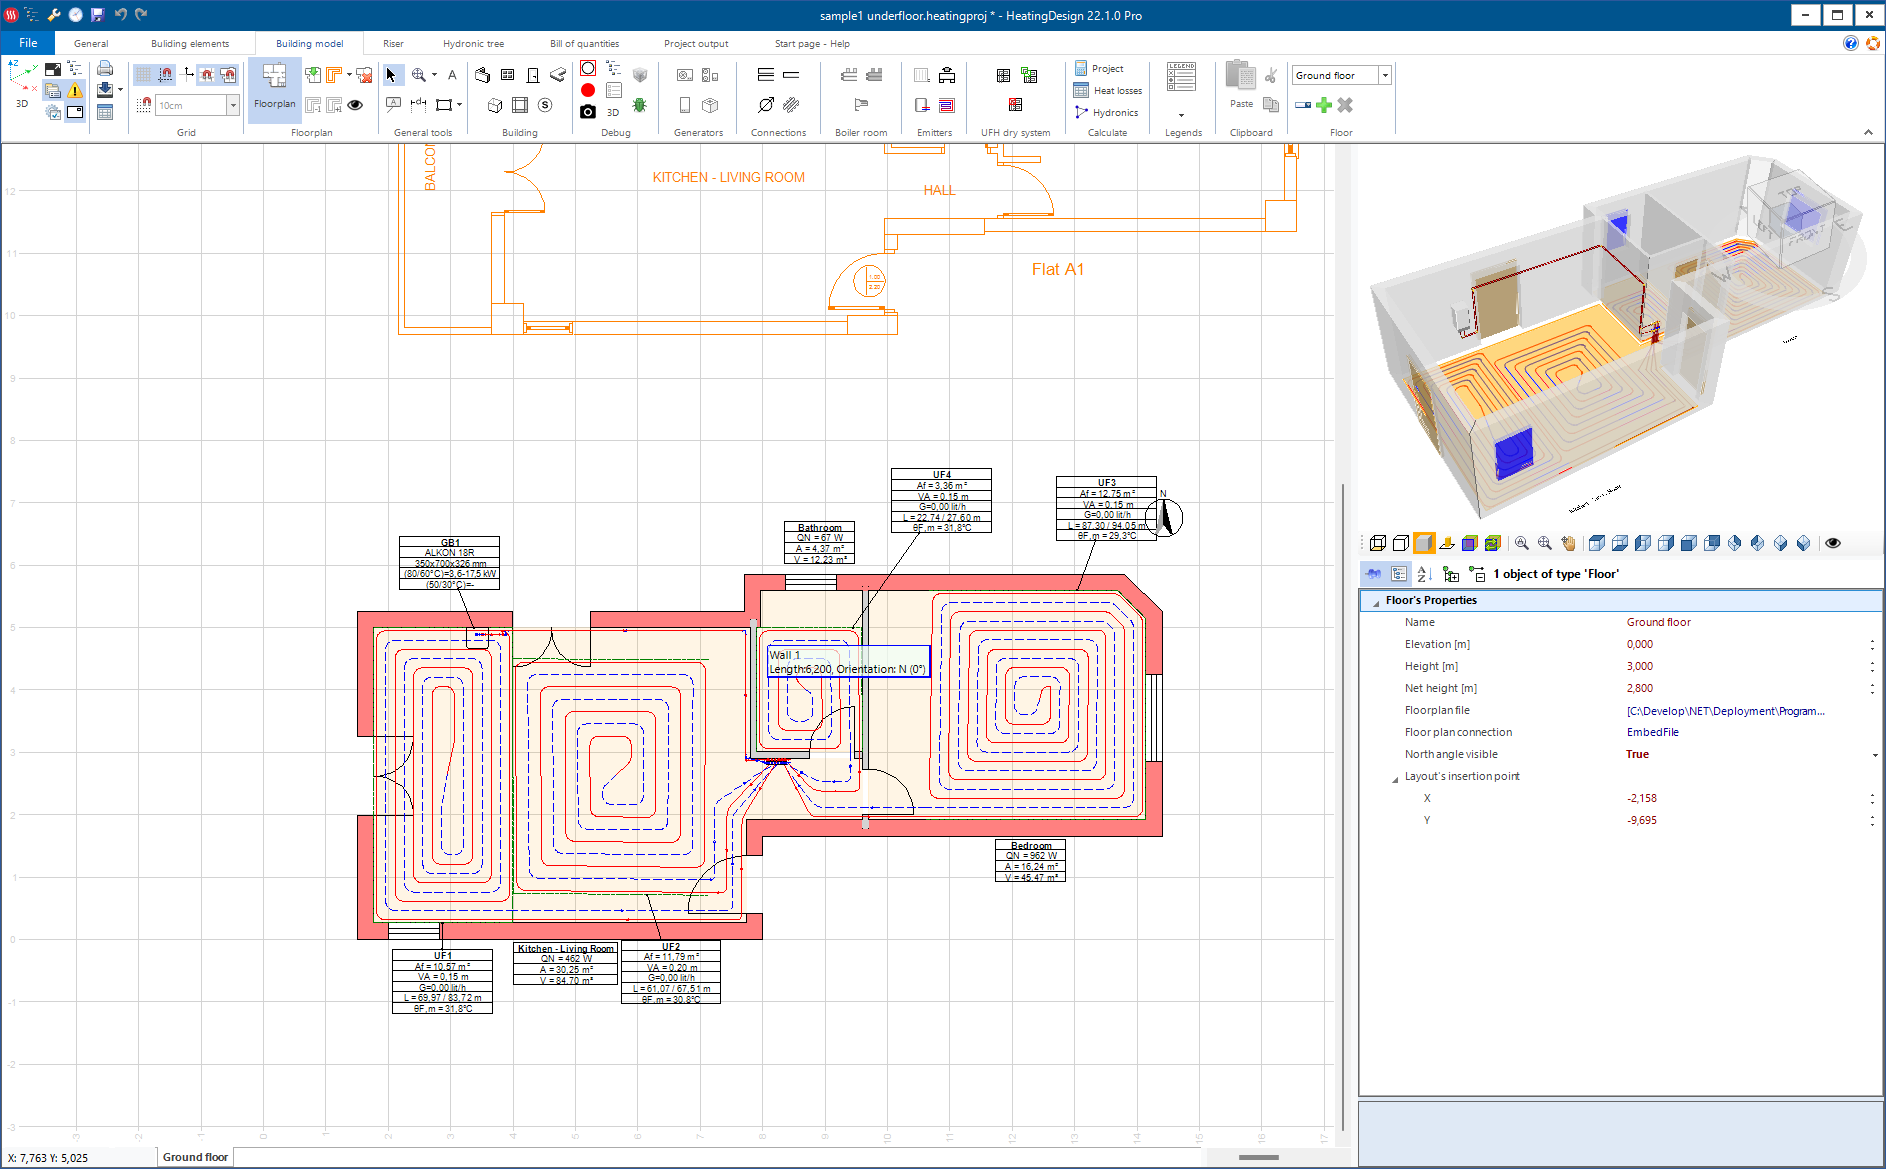Toggle the red record button in Debug group

(x=588, y=89)
